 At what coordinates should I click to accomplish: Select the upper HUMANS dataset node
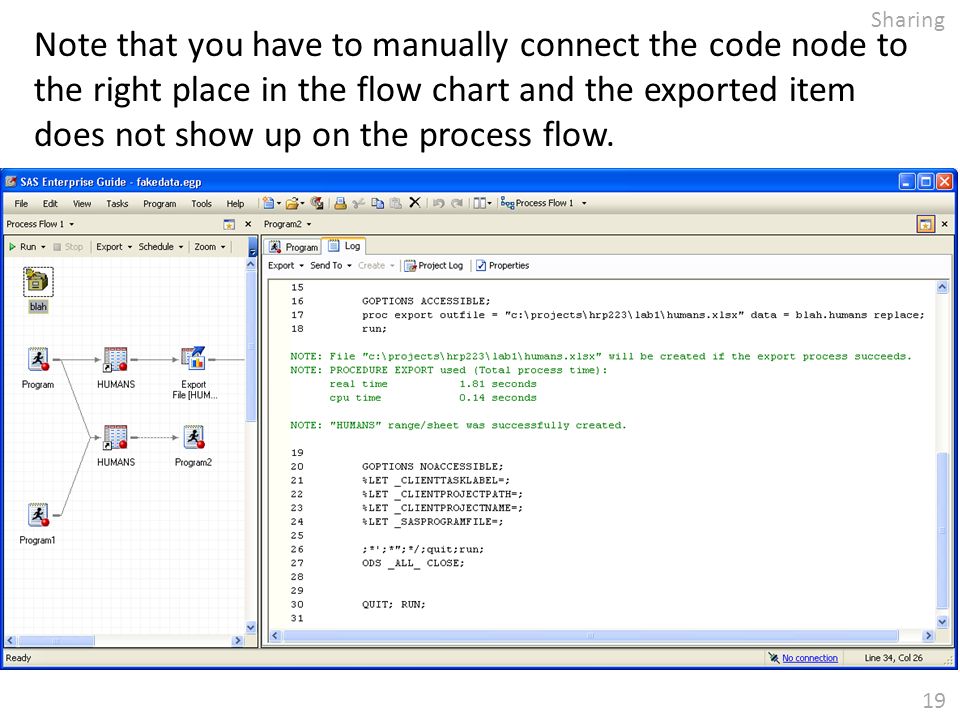click(x=115, y=359)
